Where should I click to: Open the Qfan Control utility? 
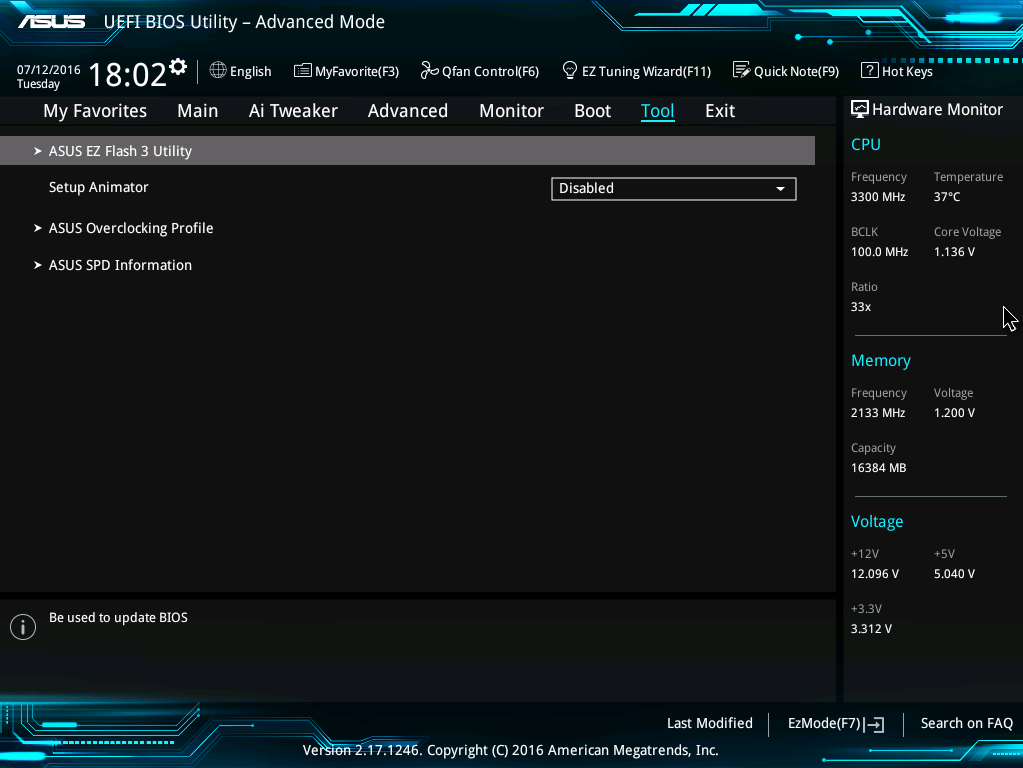tap(480, 71)
